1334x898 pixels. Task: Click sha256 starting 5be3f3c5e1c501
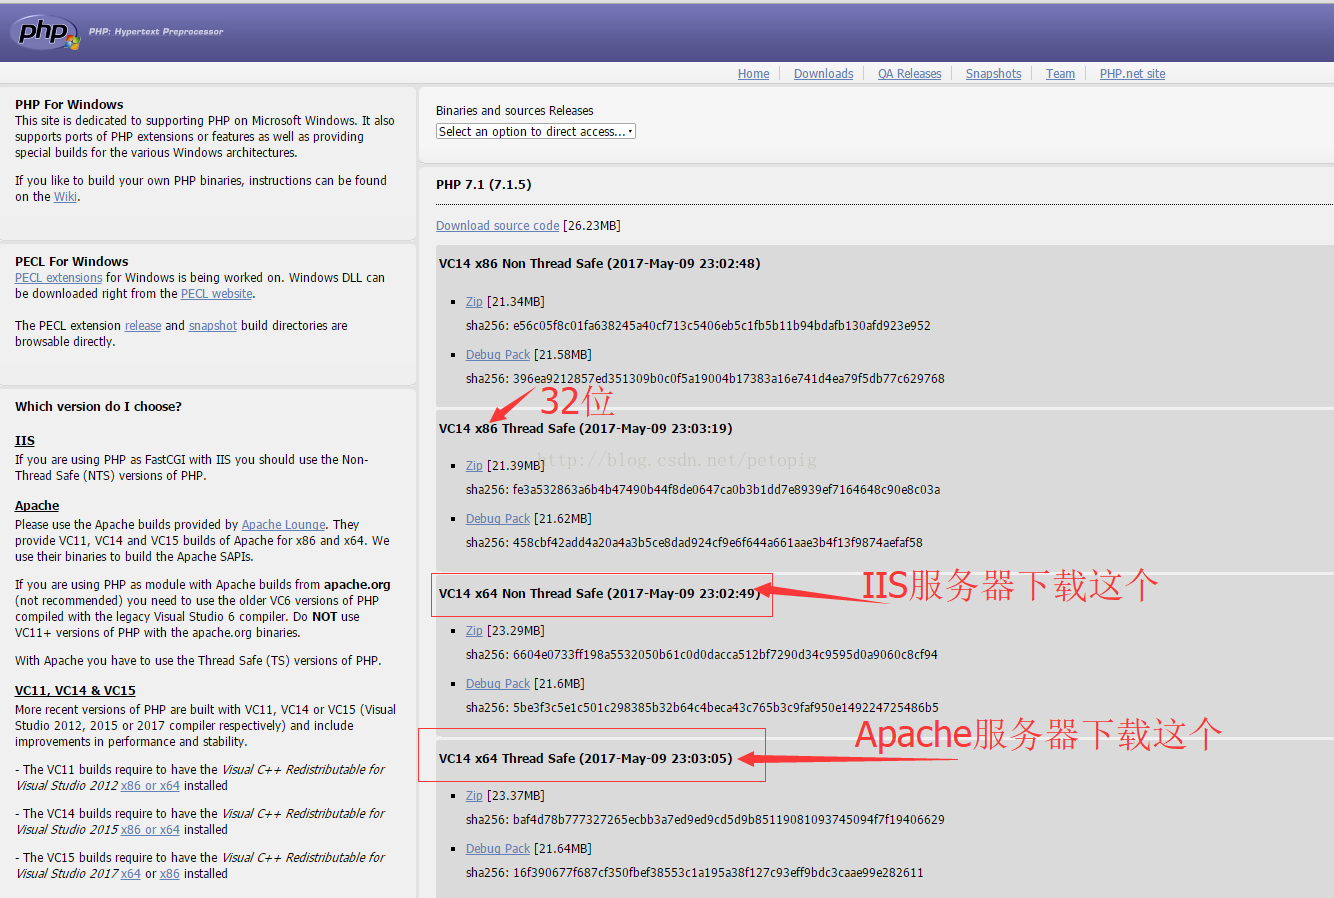pos(702,708)
